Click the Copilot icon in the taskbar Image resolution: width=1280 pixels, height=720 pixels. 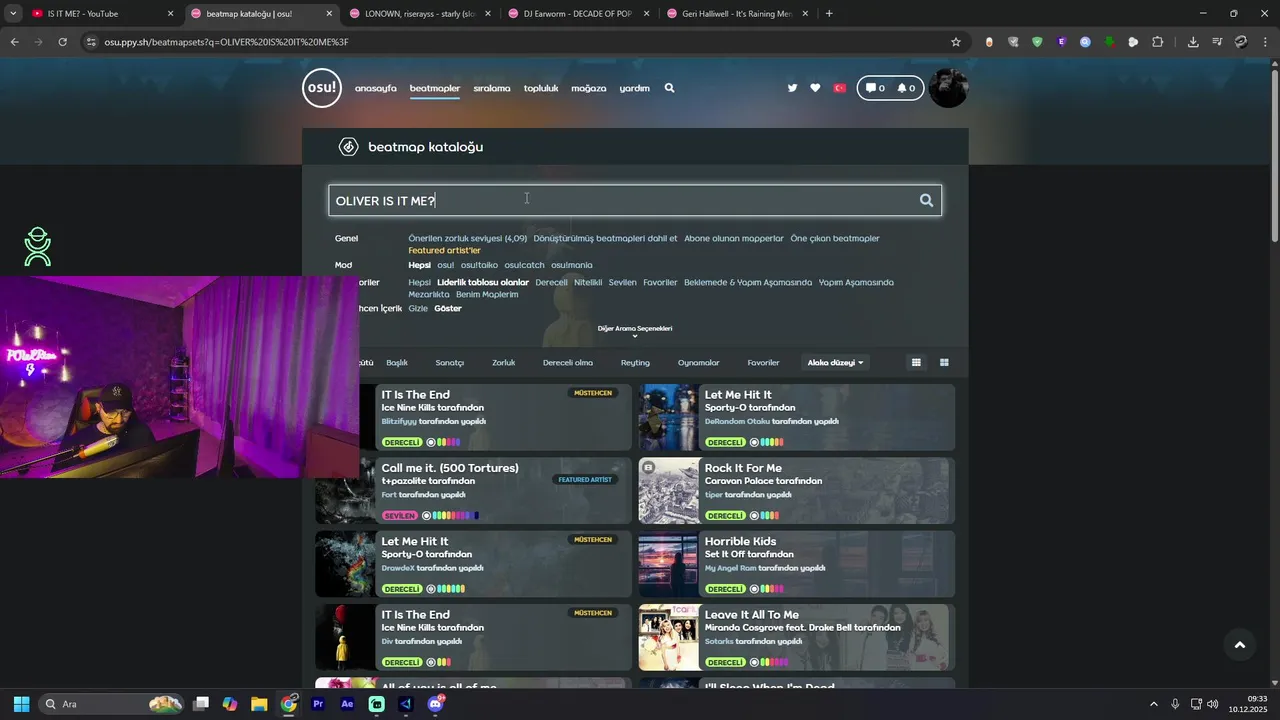pos(230,704)
